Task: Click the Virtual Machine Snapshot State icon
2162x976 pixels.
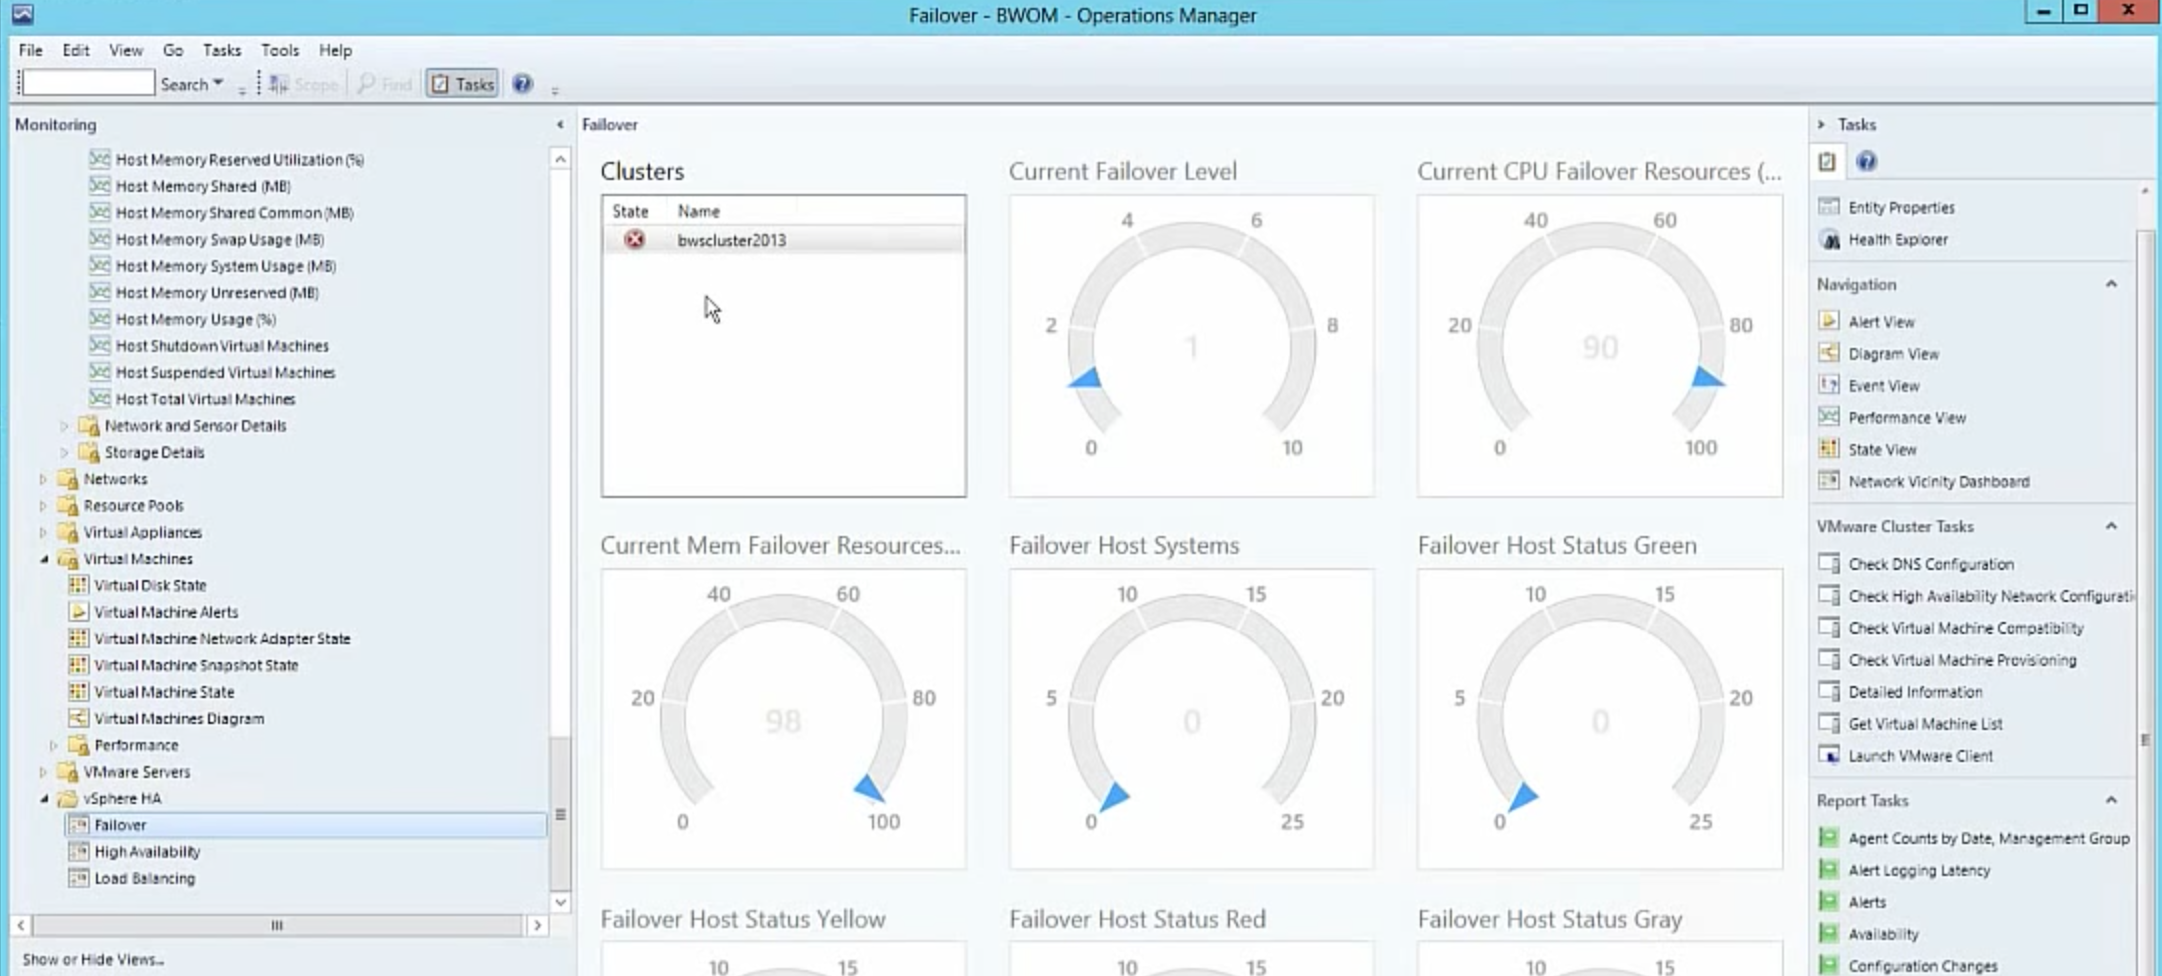Action: pos(78,665)
